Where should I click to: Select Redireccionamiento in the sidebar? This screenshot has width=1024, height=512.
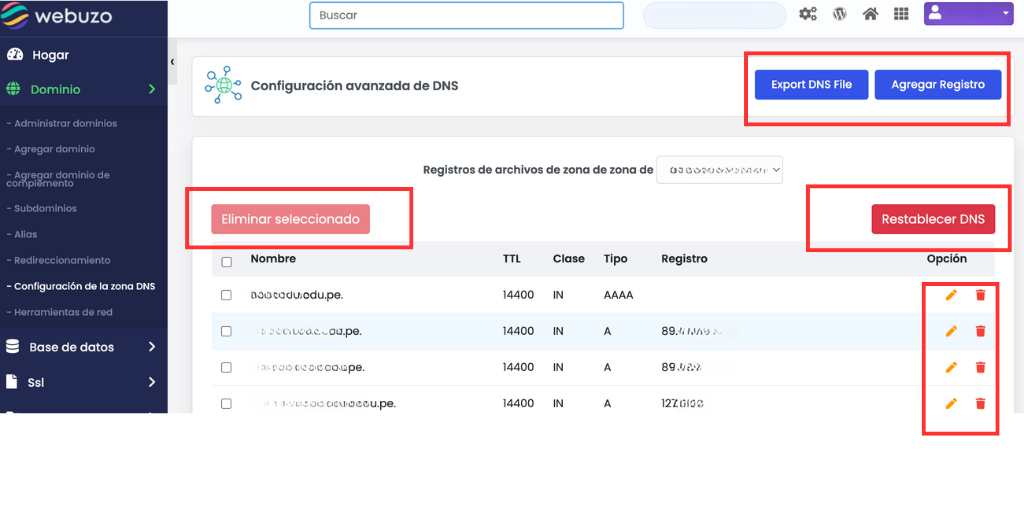62,260
